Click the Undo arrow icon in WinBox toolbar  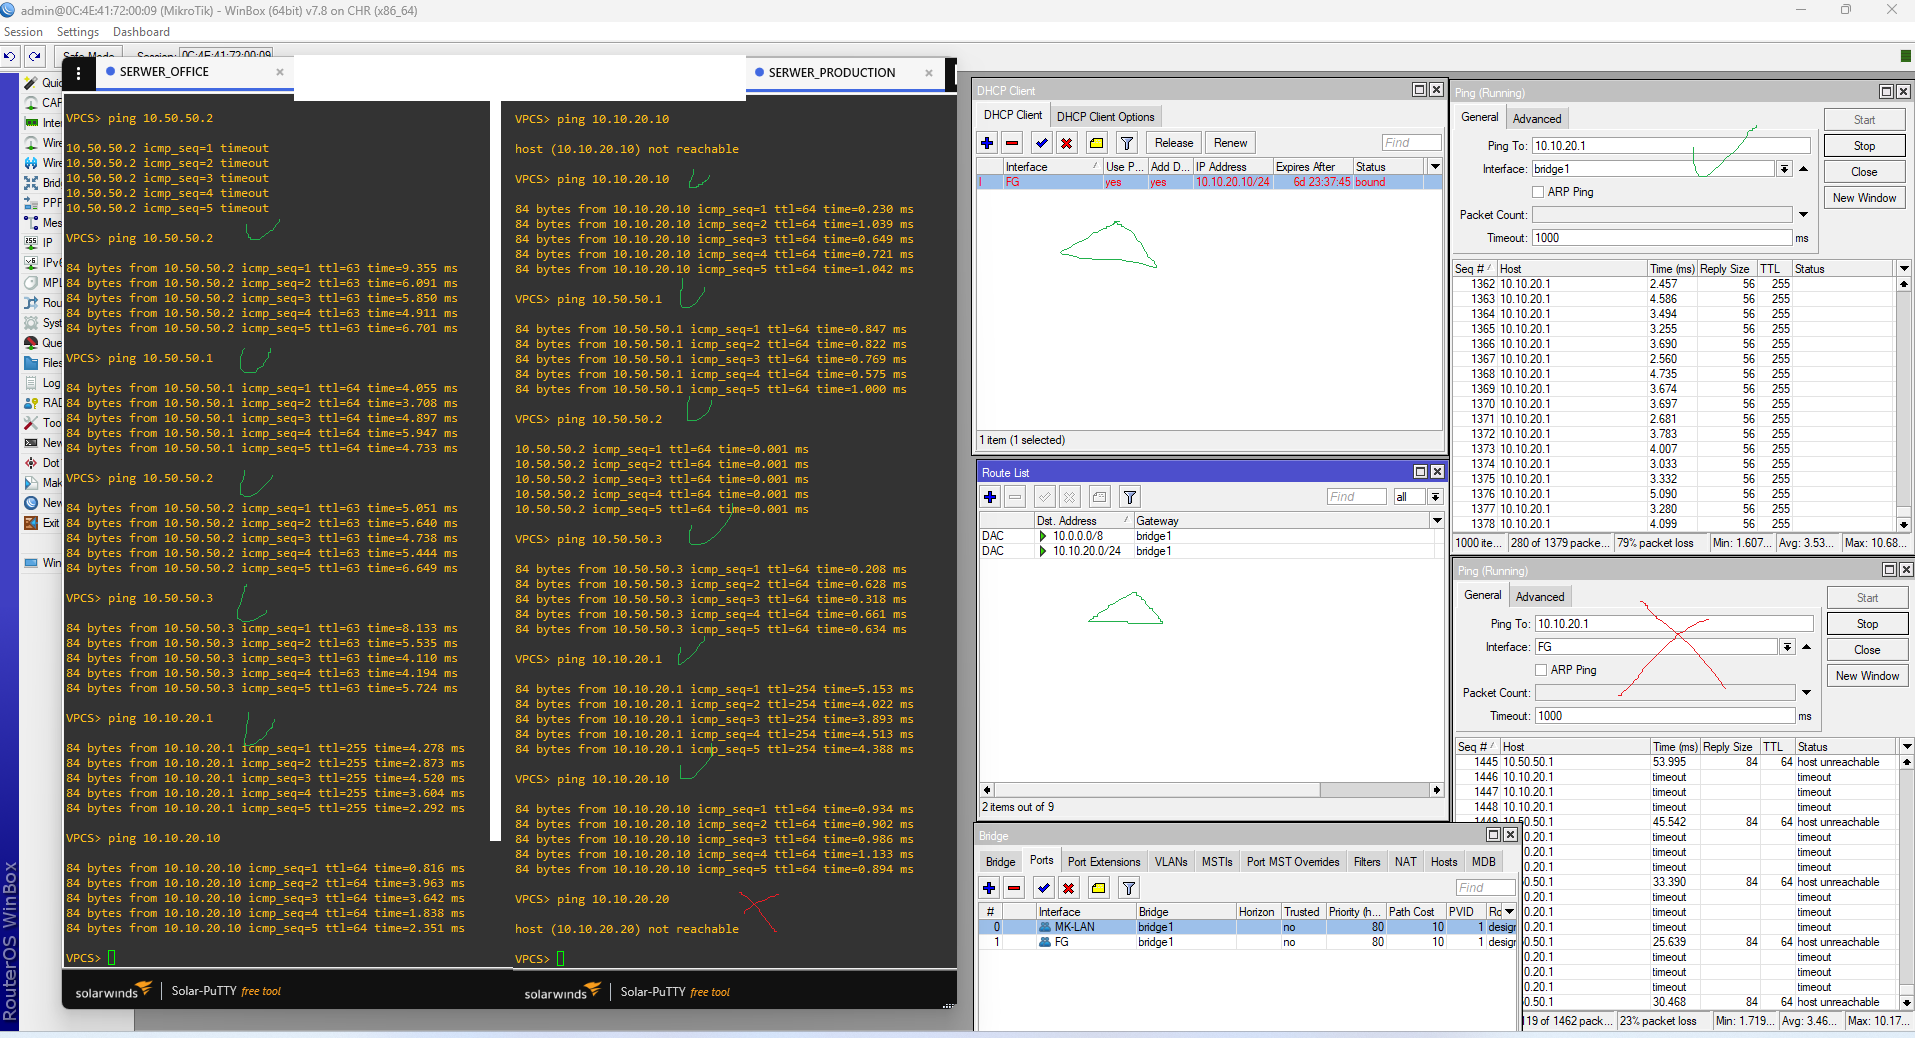click(x=10, y=56)
